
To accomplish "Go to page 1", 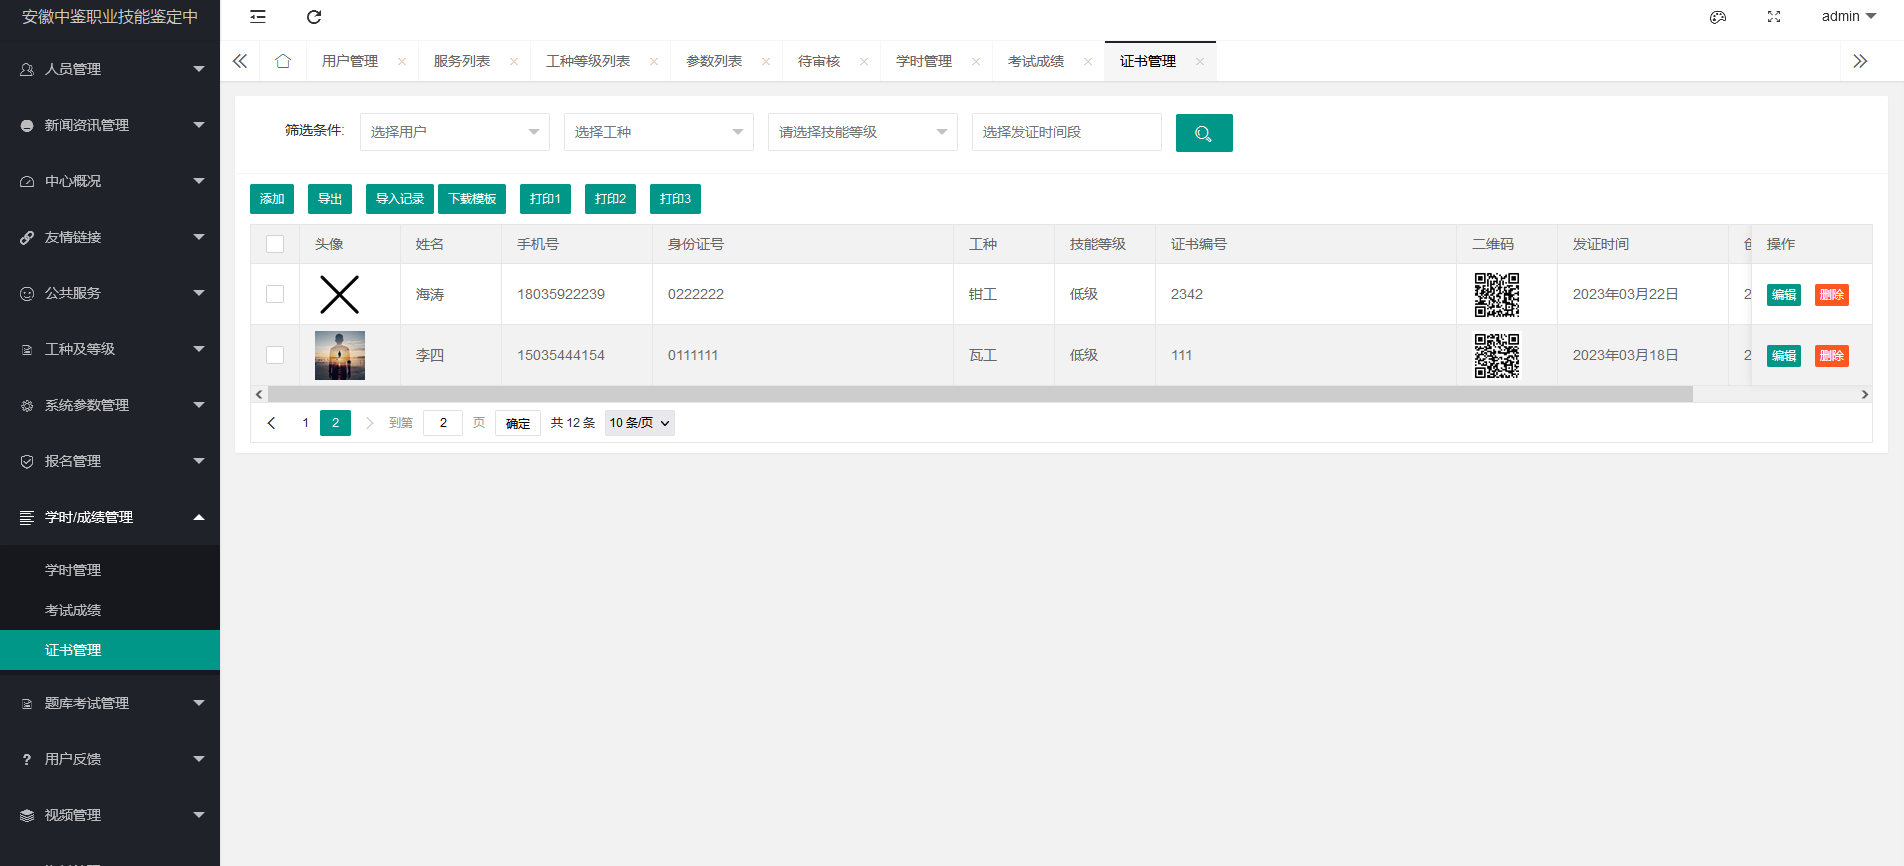I will coord(305,423).
